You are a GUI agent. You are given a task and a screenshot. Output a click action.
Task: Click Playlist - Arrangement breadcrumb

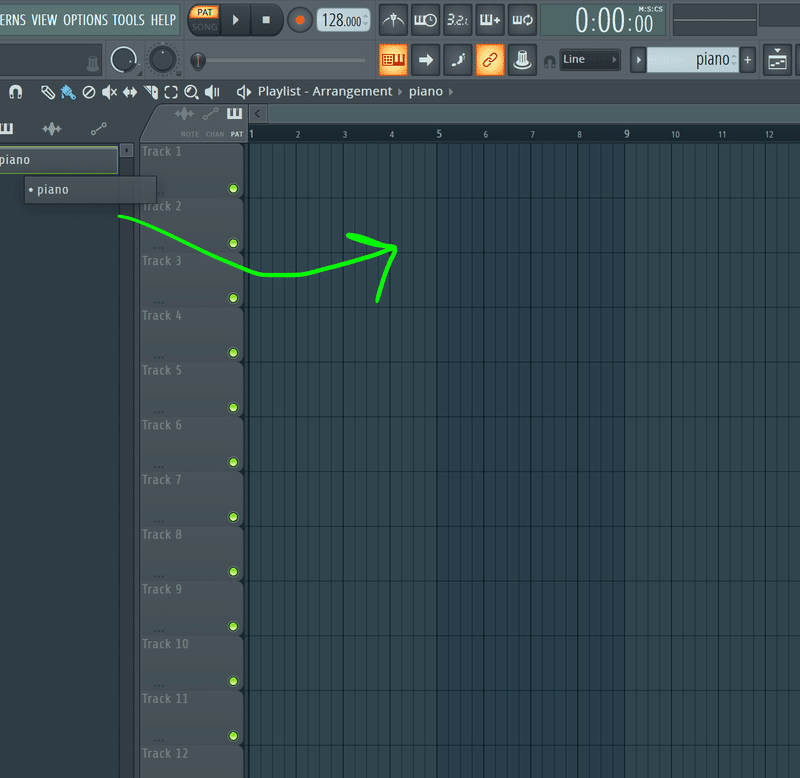point(324,91)
